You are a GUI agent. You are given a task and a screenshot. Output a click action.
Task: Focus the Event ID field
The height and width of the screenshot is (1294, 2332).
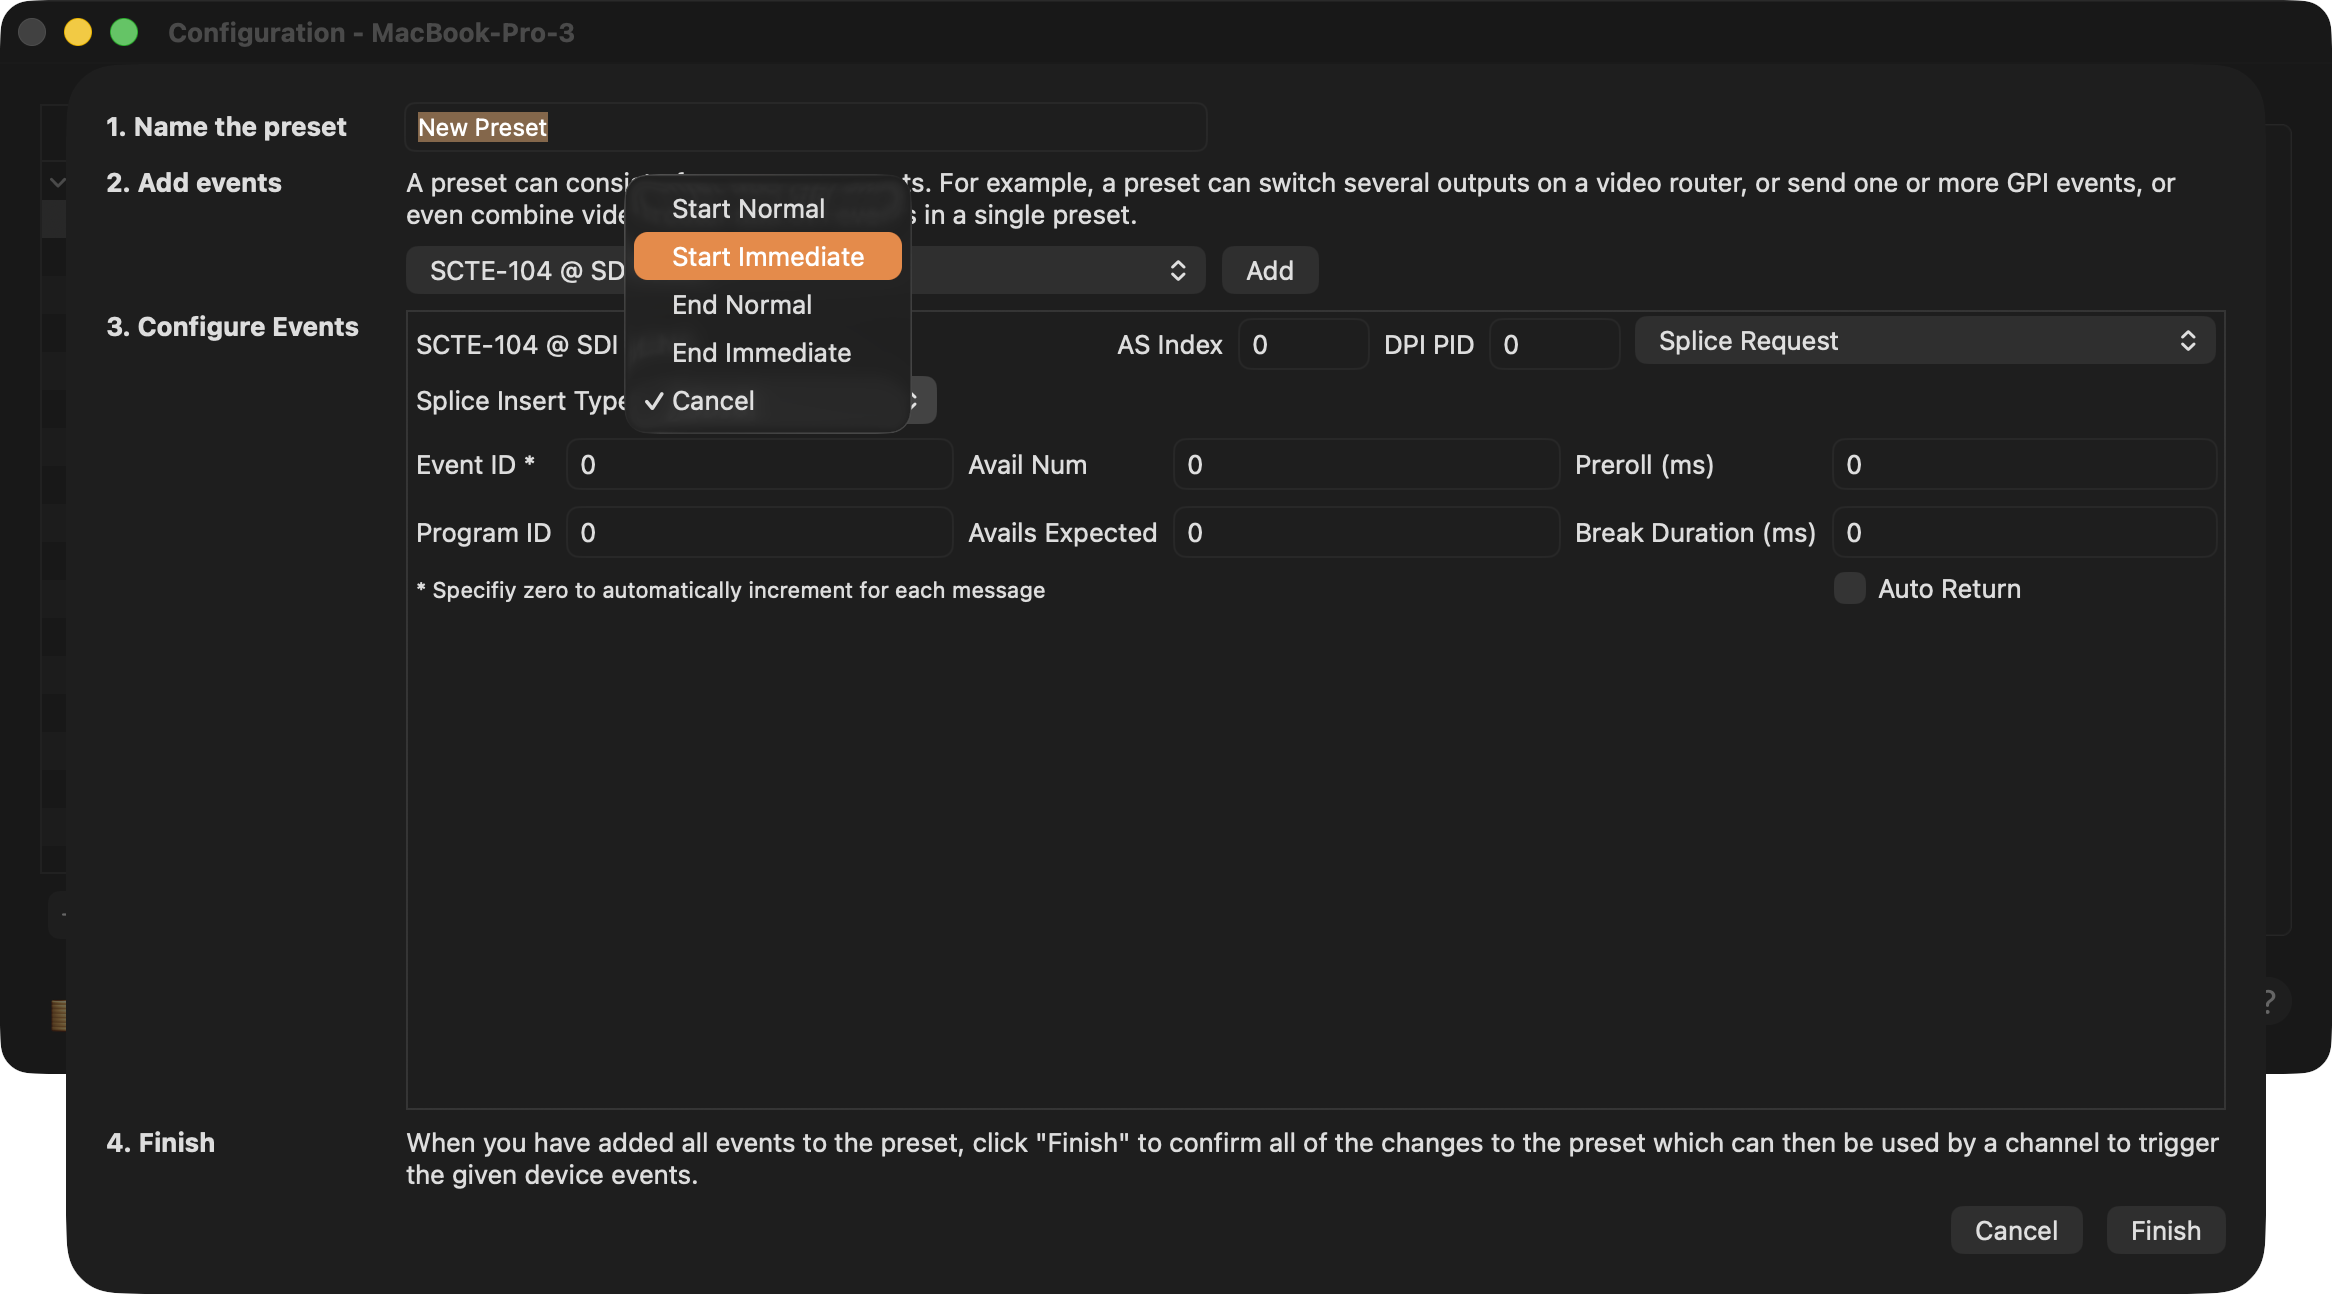759,465
